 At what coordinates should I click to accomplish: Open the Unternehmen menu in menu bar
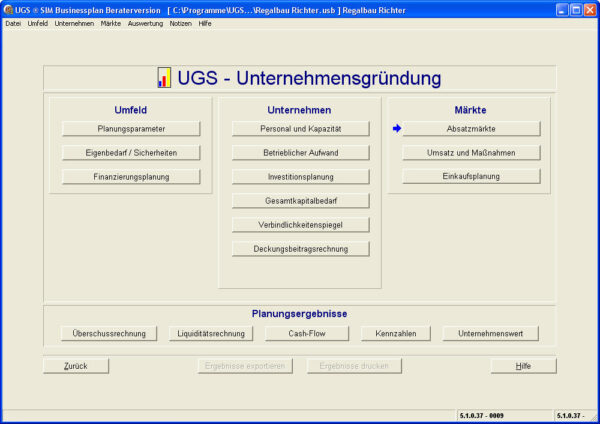74,23
